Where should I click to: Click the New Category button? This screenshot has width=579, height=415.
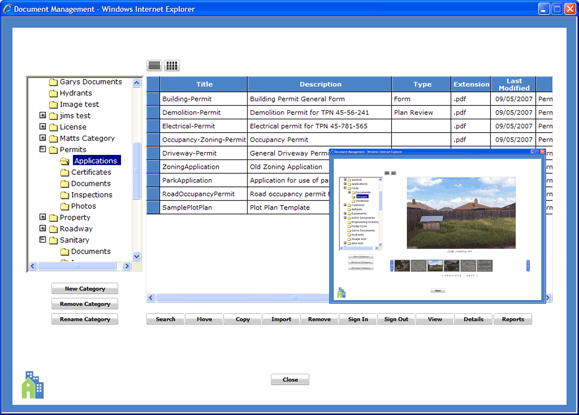pyautogui.click(x=85, y=289)
